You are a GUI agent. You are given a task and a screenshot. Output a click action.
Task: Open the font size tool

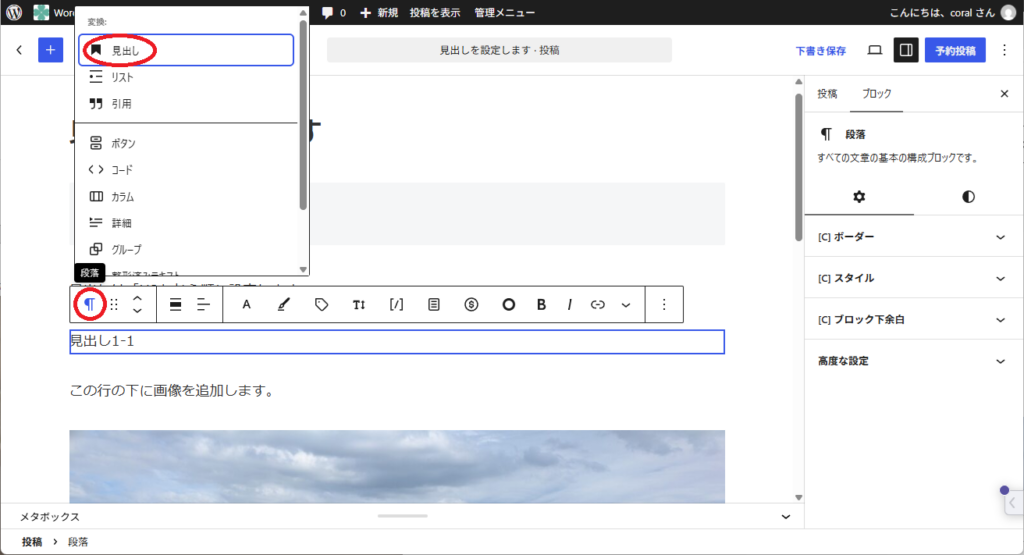pyautogui.click(x=359, y=304)
